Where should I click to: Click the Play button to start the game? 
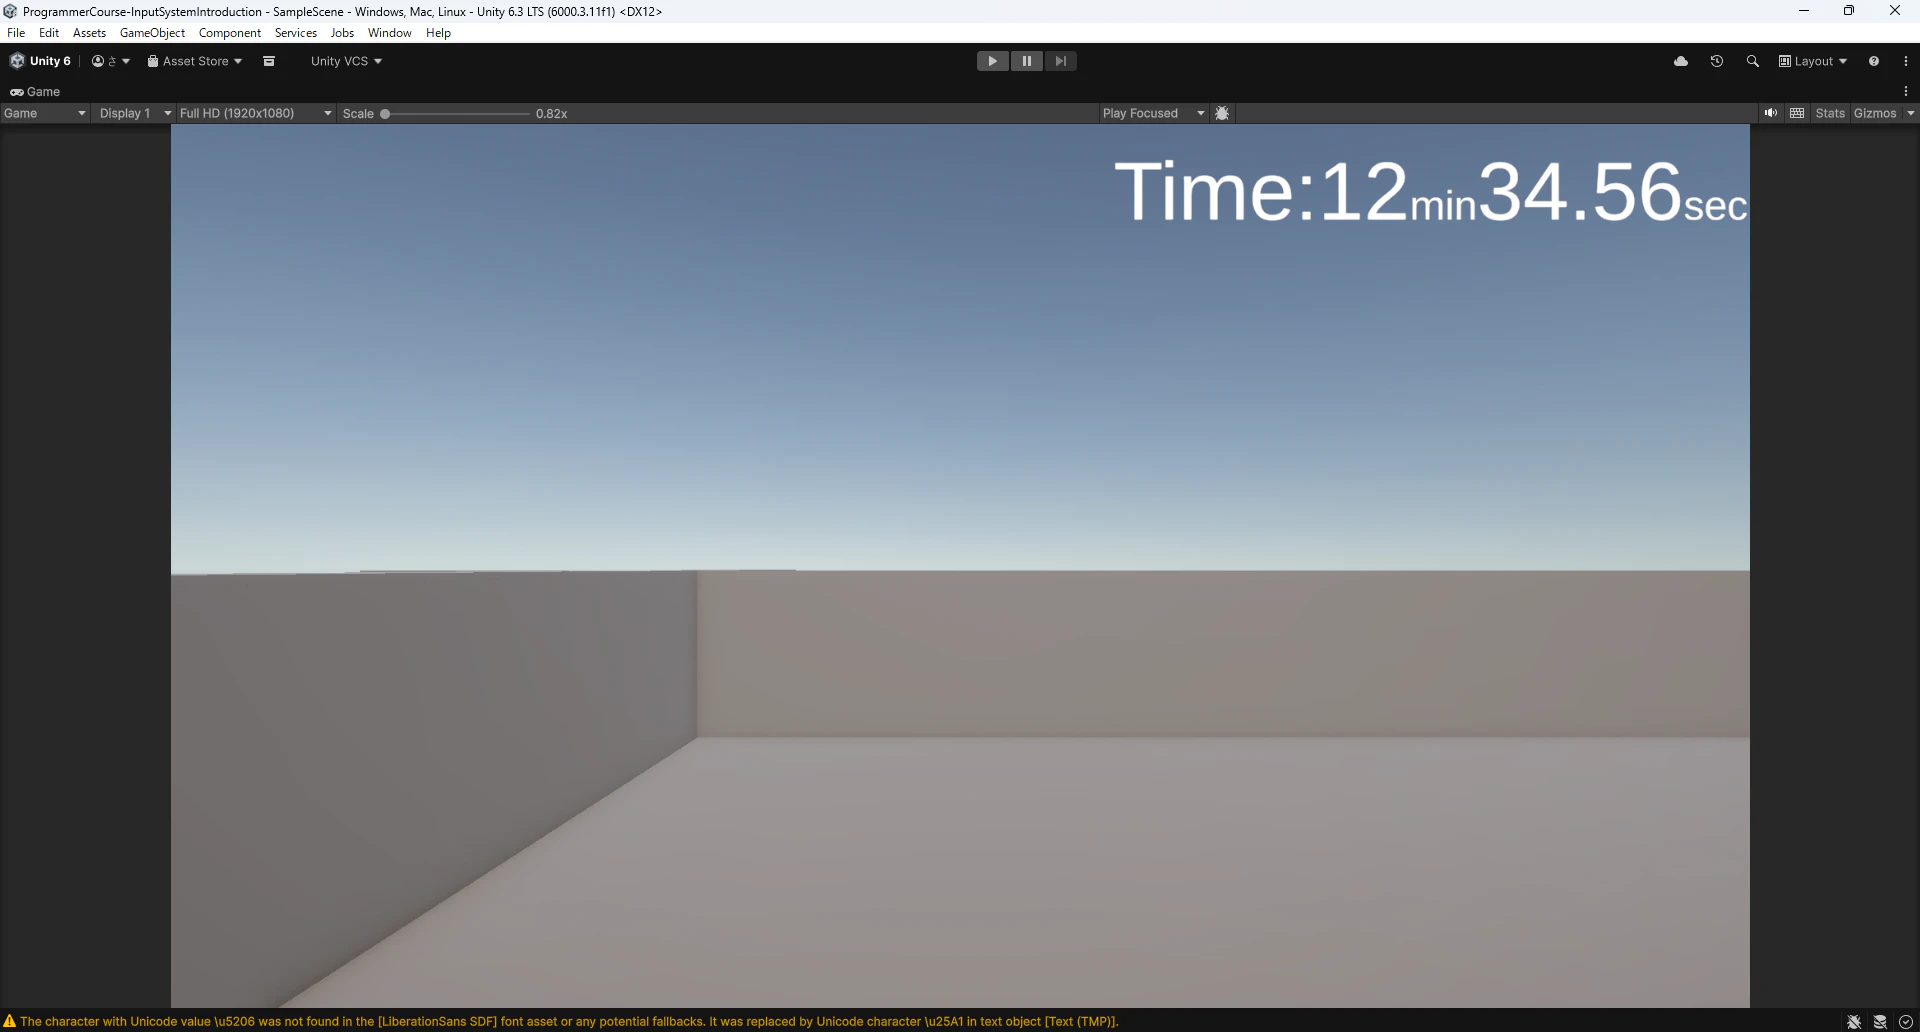click(x=992, y=61)
